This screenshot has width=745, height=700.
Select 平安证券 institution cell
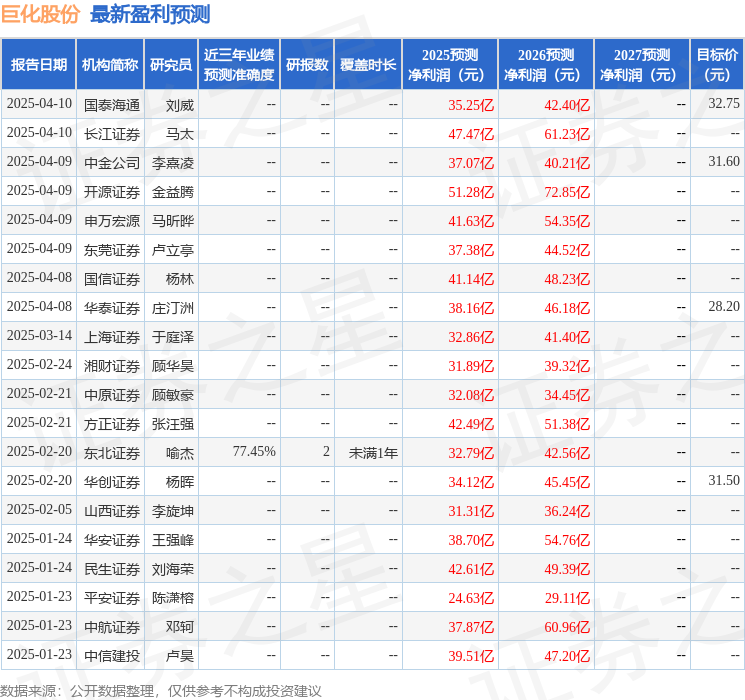point(112,598)
